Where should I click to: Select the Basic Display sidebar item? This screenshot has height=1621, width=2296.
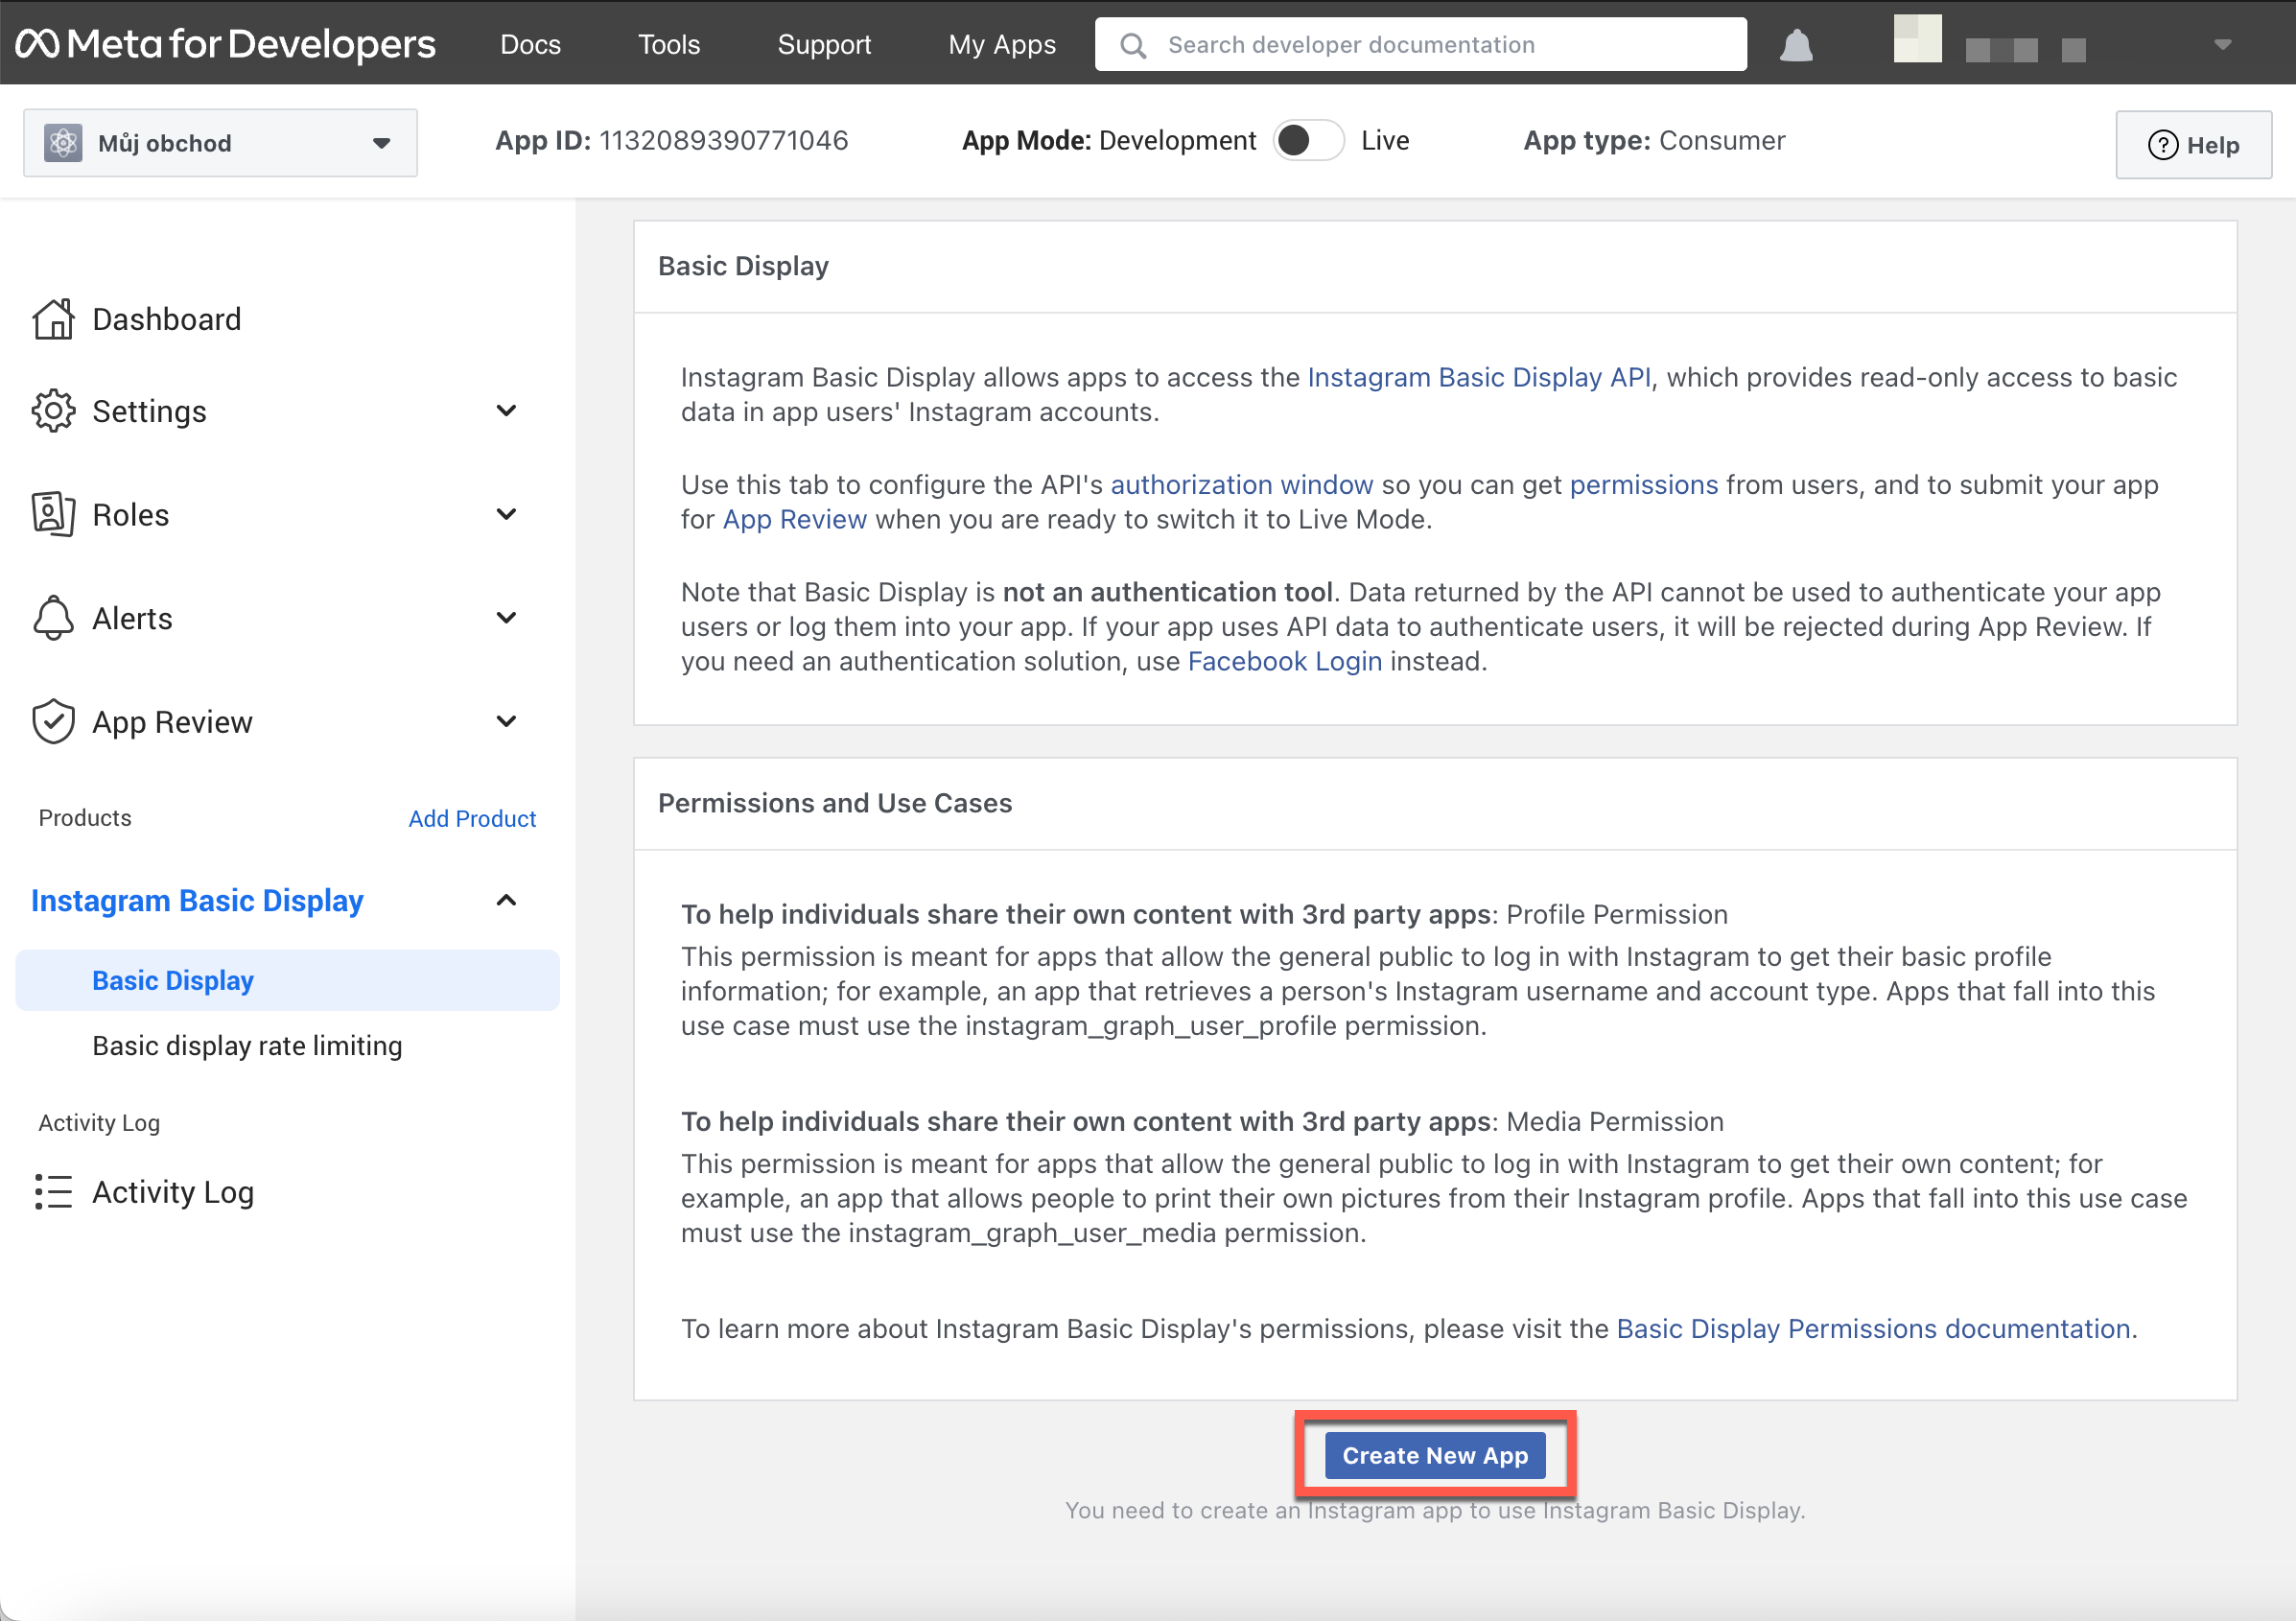pyautogui.click(x=287, y=980)
